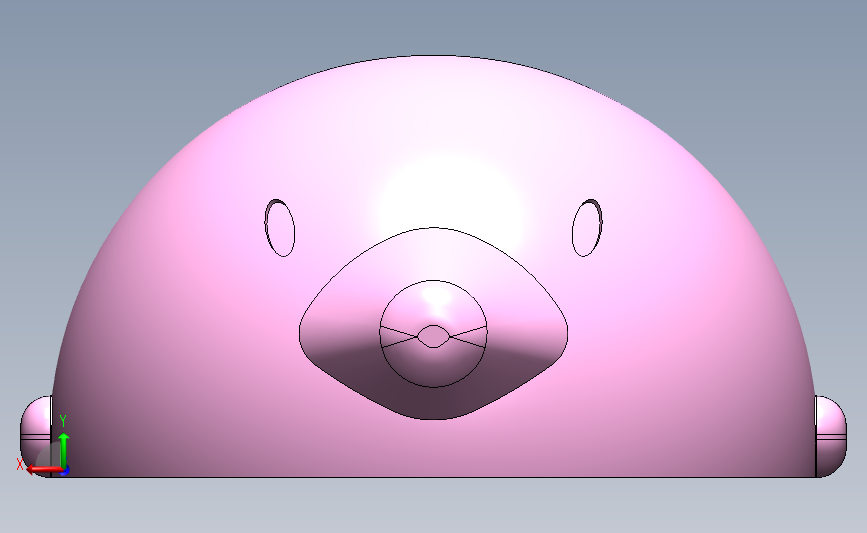
Task: Select the left oval eye on the model
Action: 280,228
